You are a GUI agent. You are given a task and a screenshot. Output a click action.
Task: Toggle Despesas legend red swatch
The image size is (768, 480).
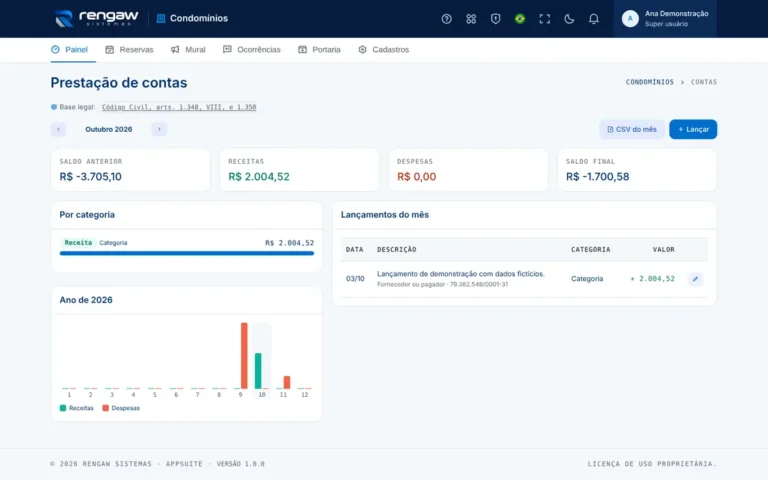pyautogui.click(x=105, y=408)
